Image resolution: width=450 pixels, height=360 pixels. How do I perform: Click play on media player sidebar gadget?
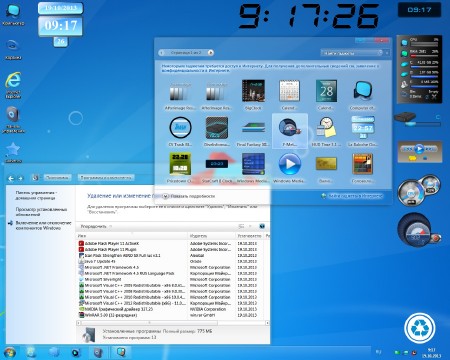point(419,148)
